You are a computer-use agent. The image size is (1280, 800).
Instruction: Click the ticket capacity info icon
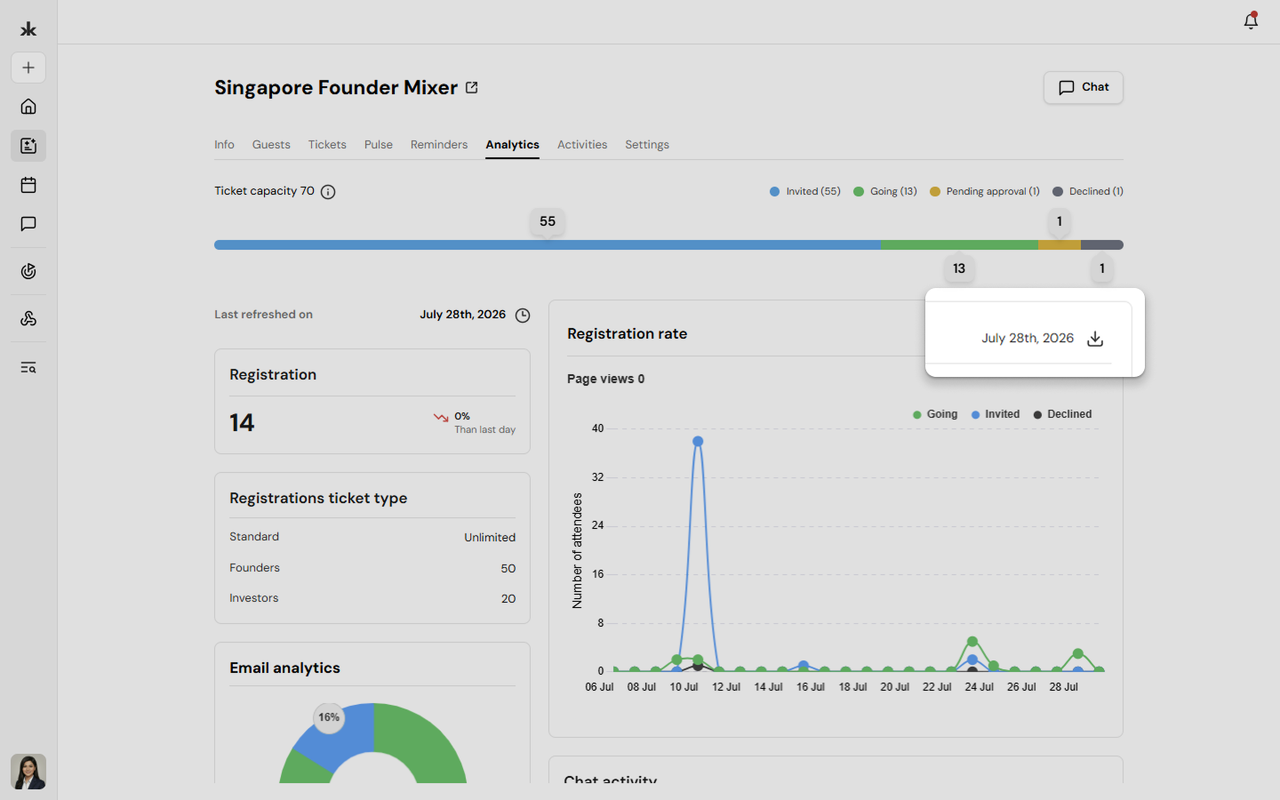[x=328, y=191]
